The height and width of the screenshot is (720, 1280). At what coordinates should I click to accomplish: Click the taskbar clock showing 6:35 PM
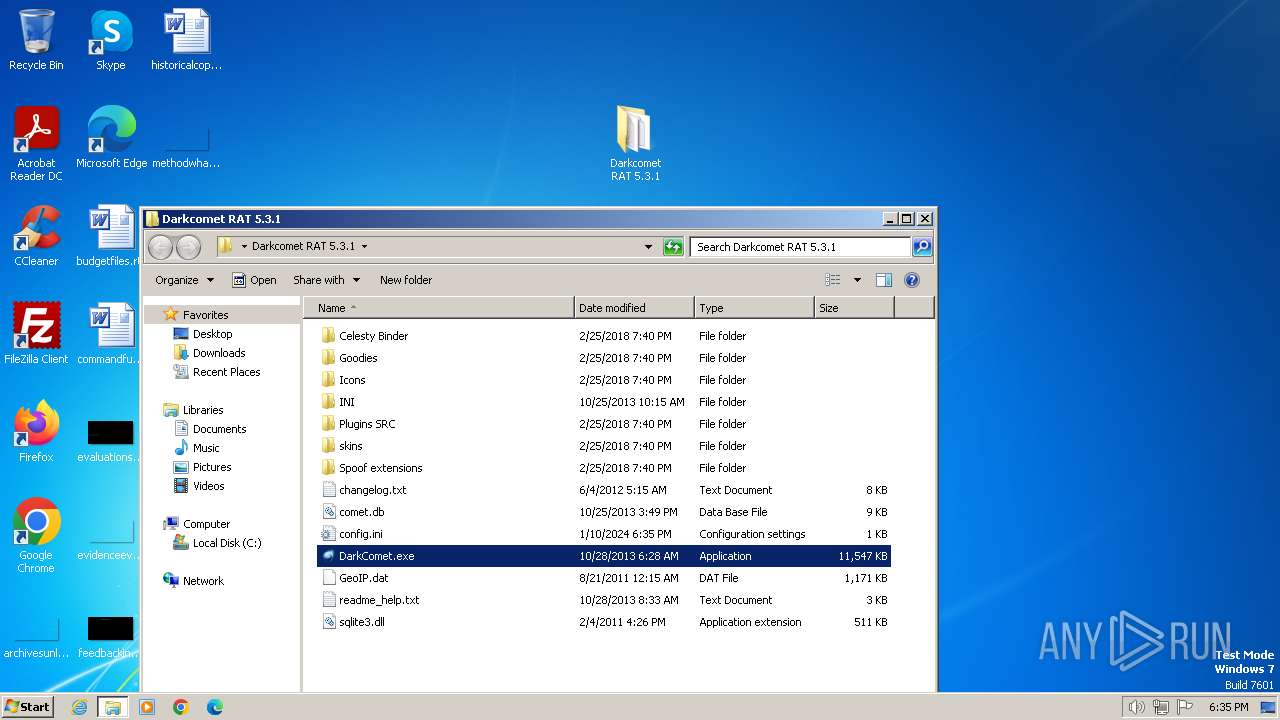coord(1228,707)
